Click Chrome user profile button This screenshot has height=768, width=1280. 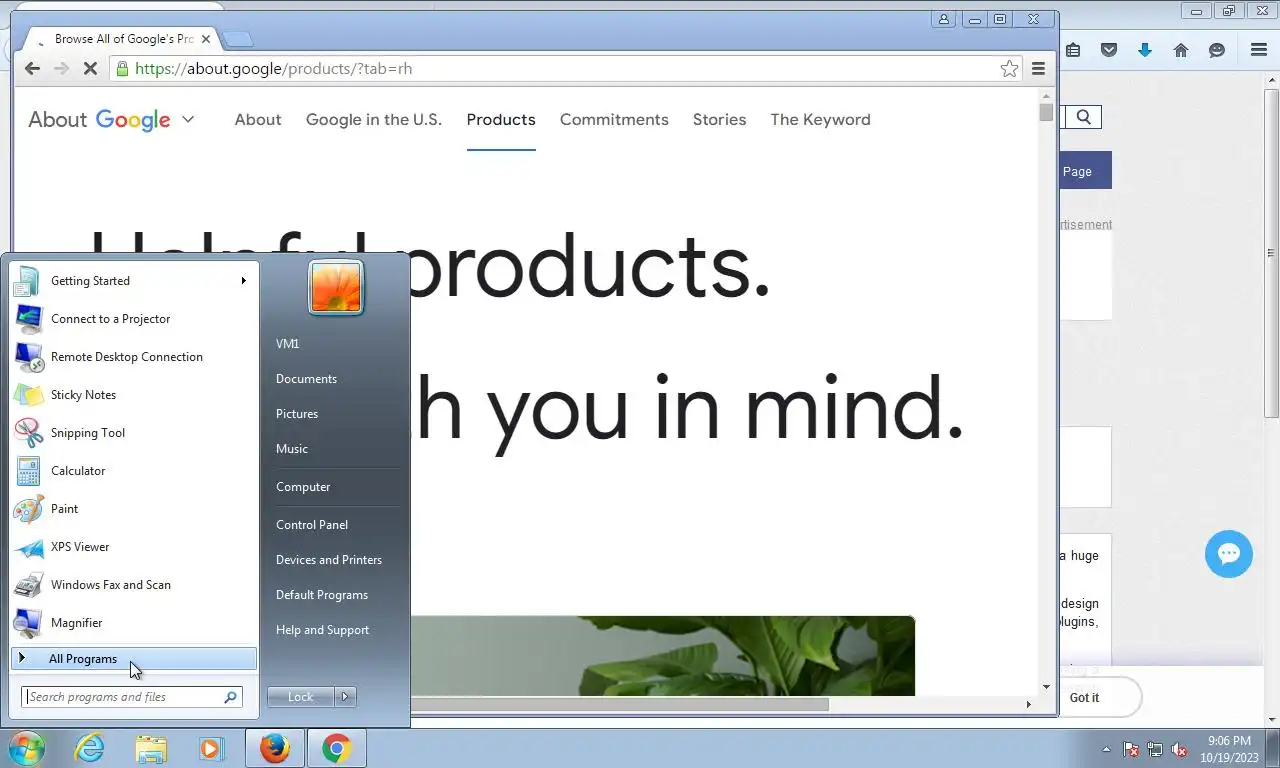click(x=943, y=19)
